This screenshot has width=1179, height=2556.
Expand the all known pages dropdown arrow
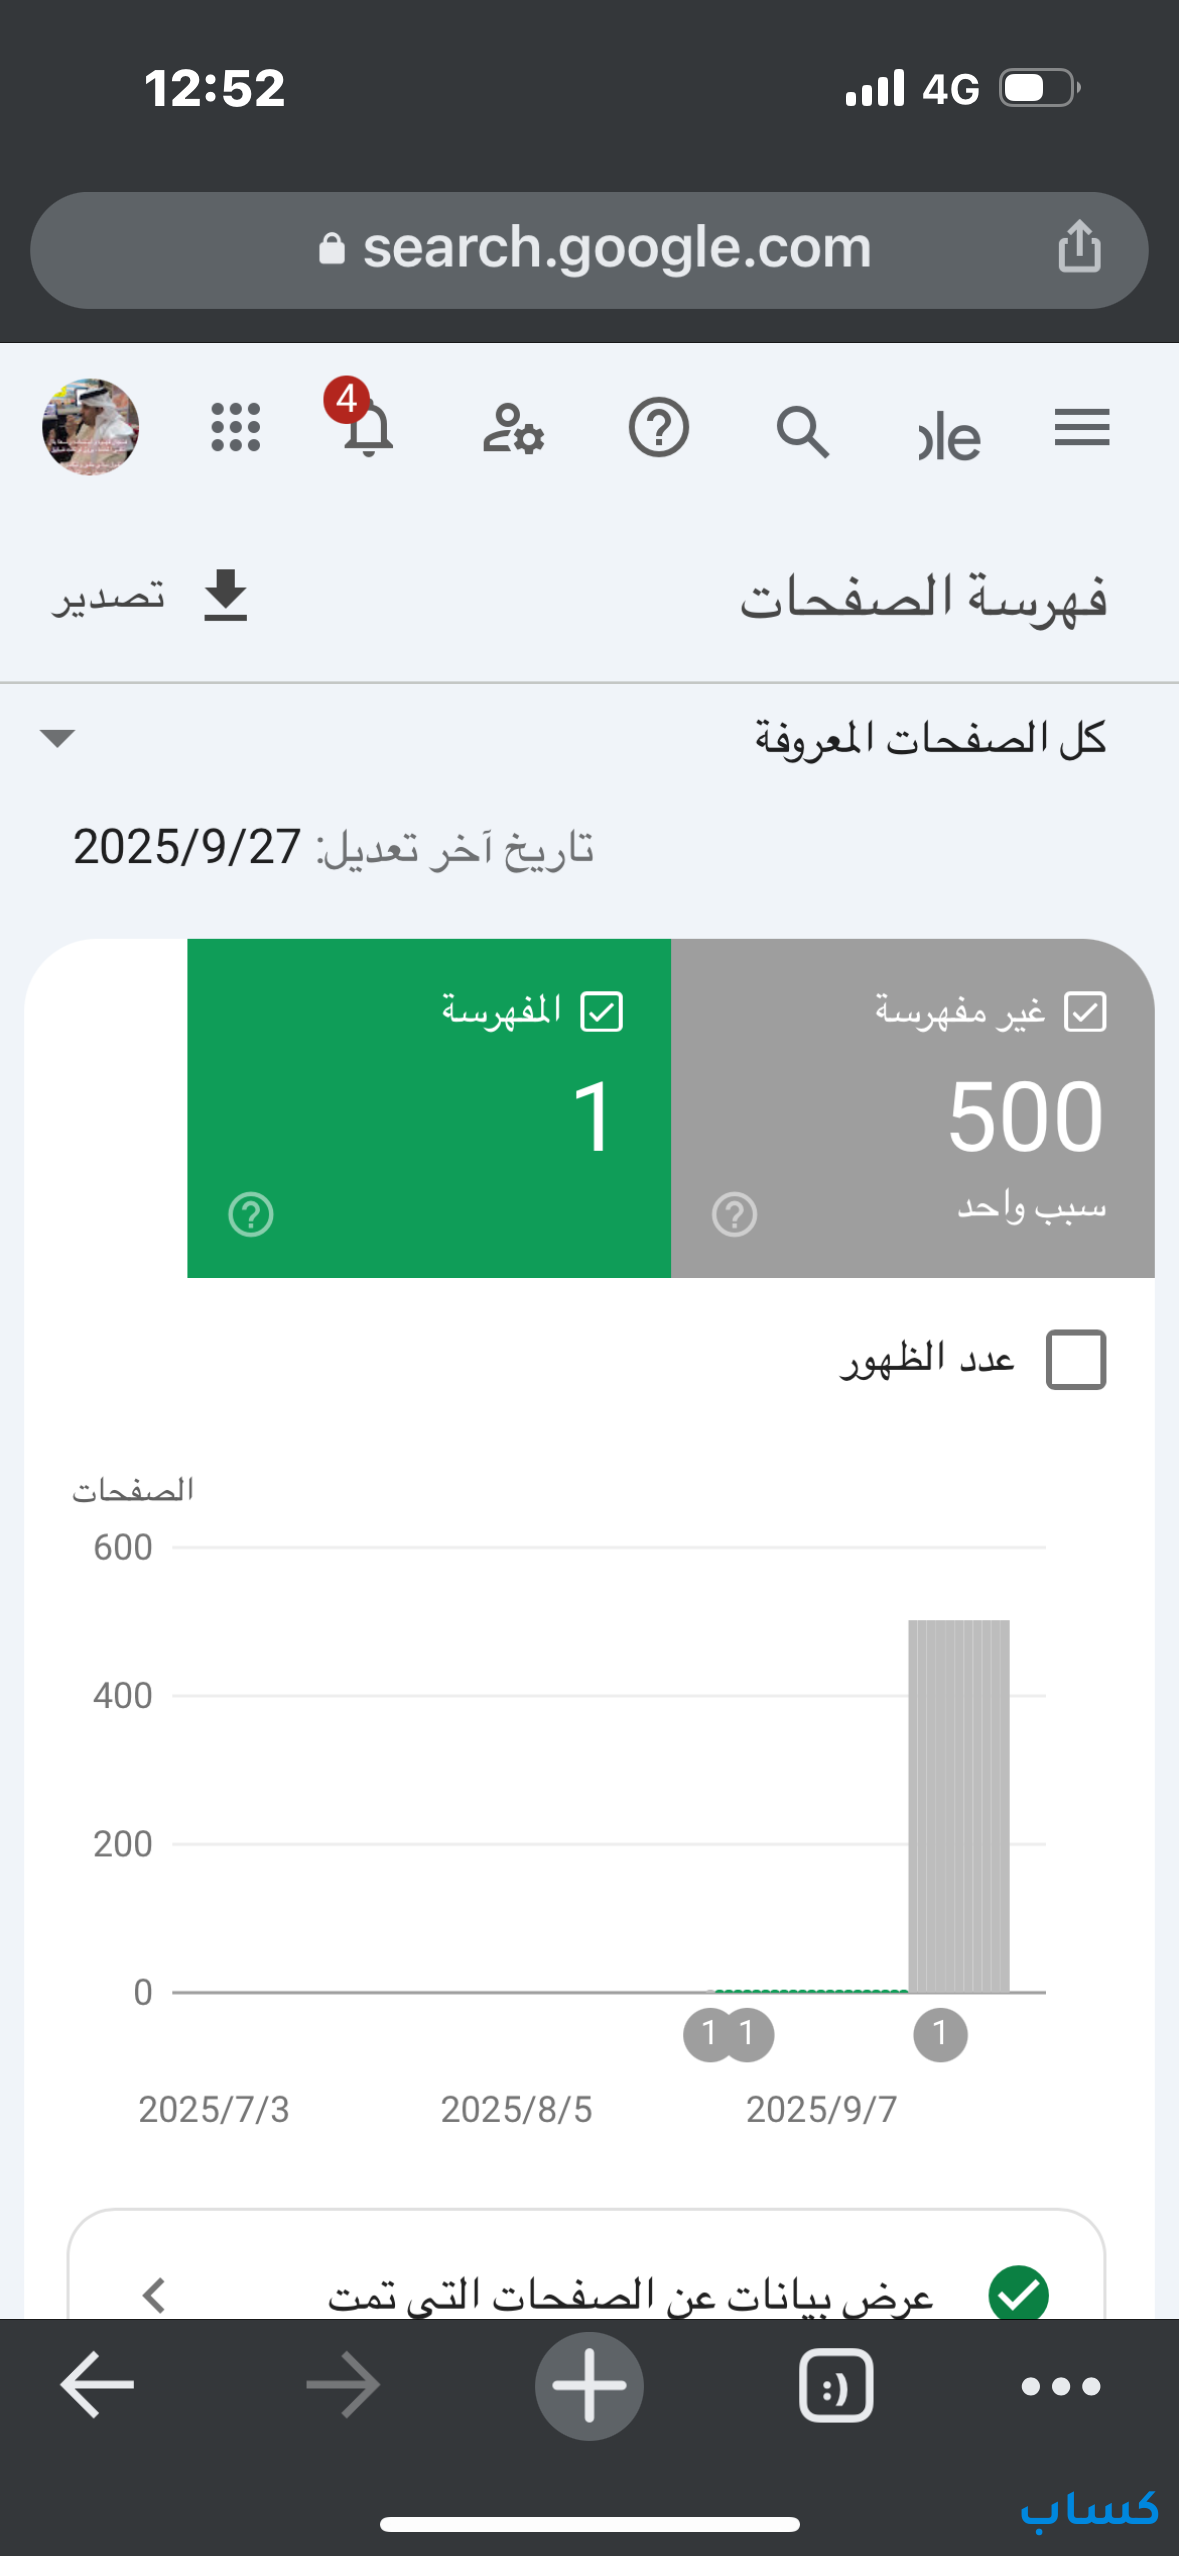pyautogui.click(x=58, y=738)
